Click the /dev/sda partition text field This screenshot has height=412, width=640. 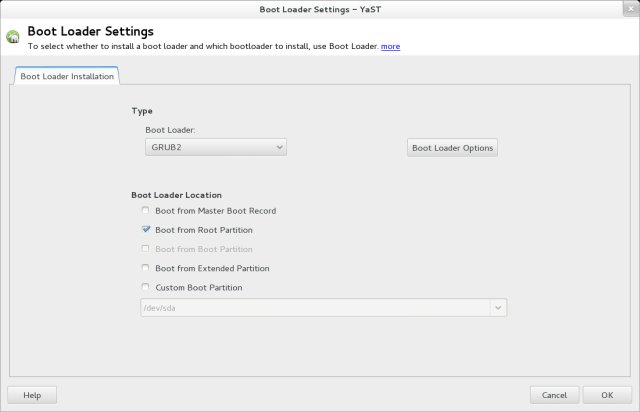[x=313, y=308]
